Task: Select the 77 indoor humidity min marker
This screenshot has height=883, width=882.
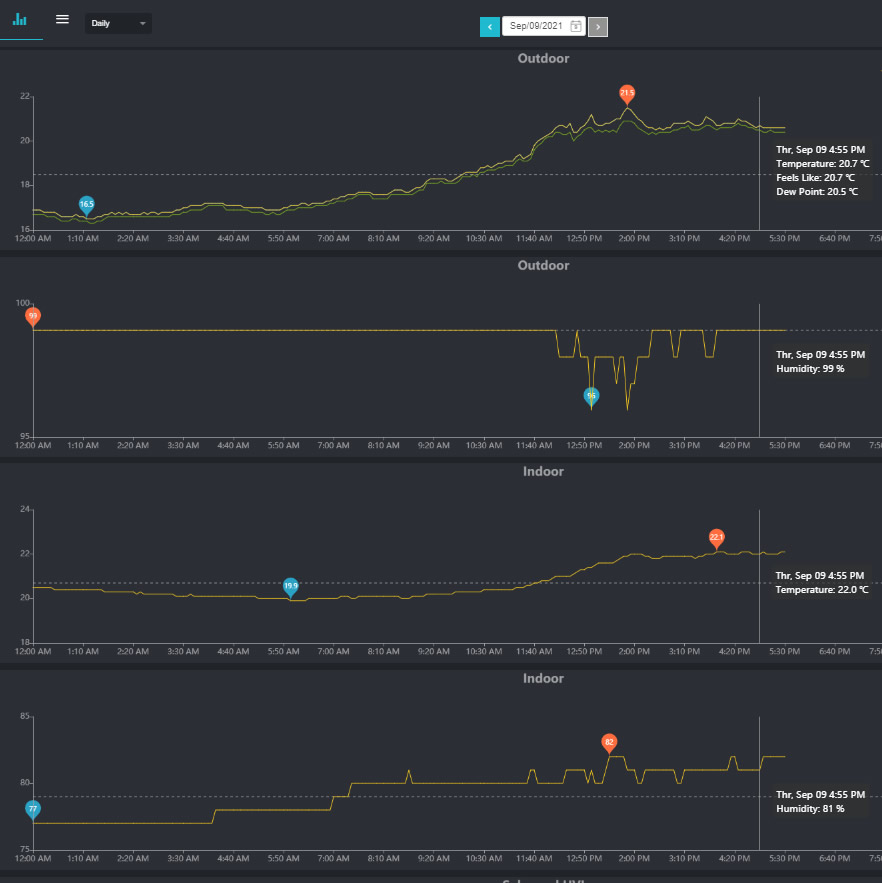Action: pyautogui.click(x=33, y=808)
